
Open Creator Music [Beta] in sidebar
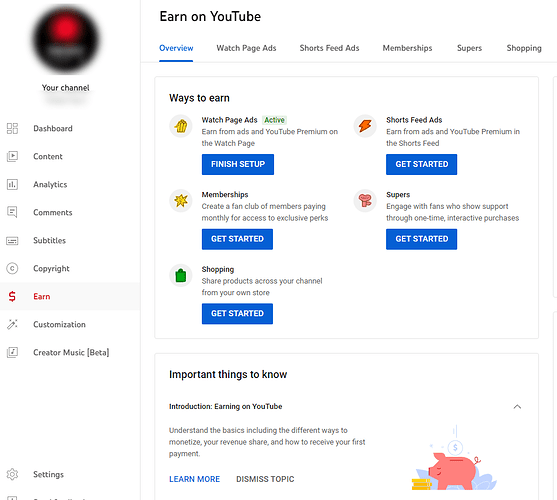(71, 352)
